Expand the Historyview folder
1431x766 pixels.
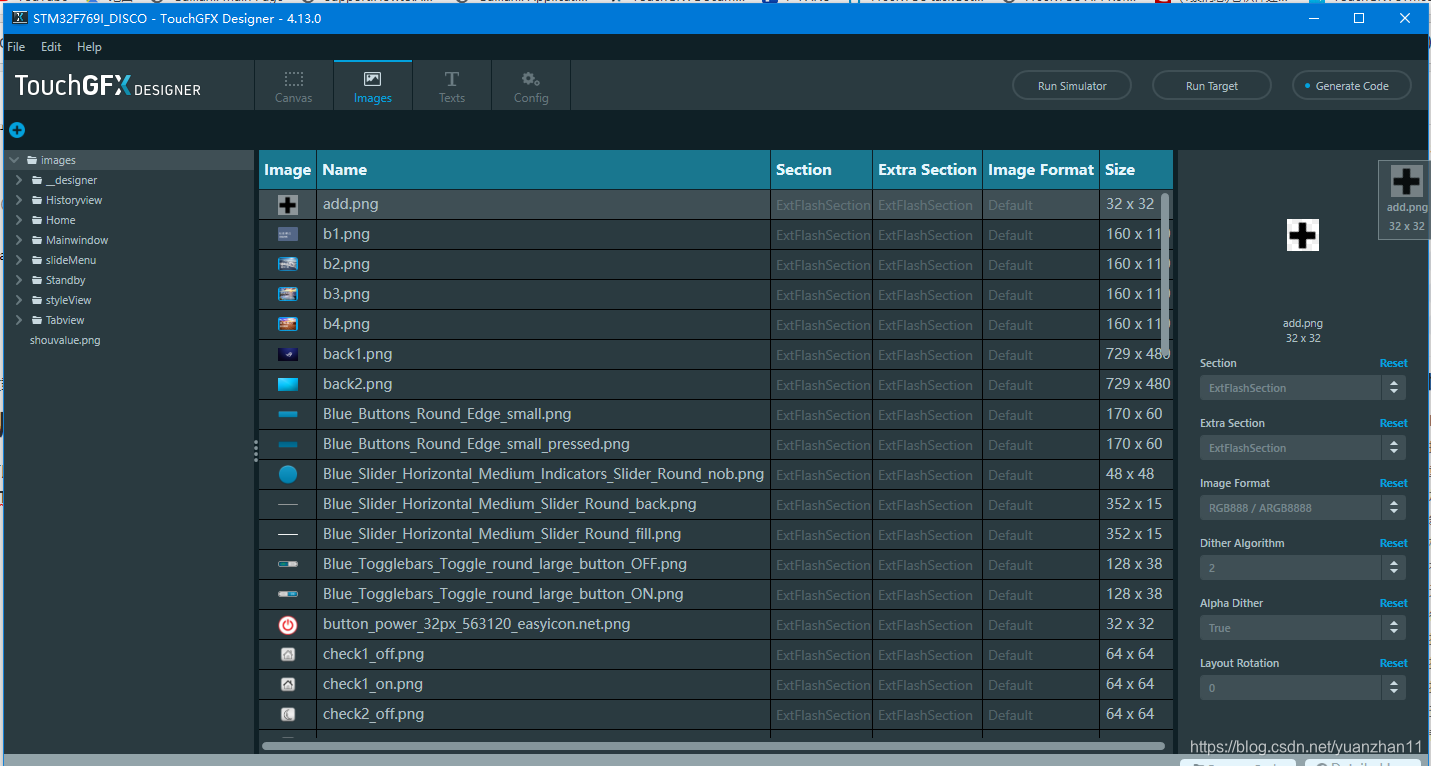point(19,200)
